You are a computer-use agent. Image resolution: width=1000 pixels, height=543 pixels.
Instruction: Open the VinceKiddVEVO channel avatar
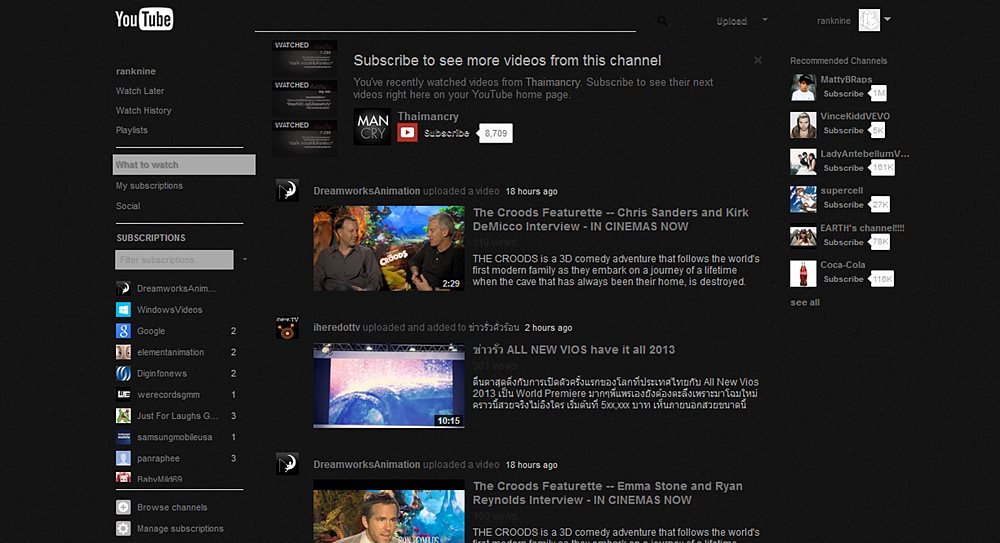(803, 125)
